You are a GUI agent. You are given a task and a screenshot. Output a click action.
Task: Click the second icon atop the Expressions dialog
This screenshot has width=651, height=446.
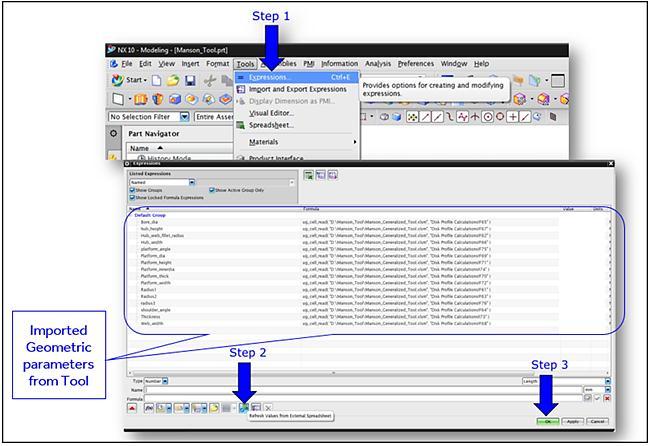point(321,175)
